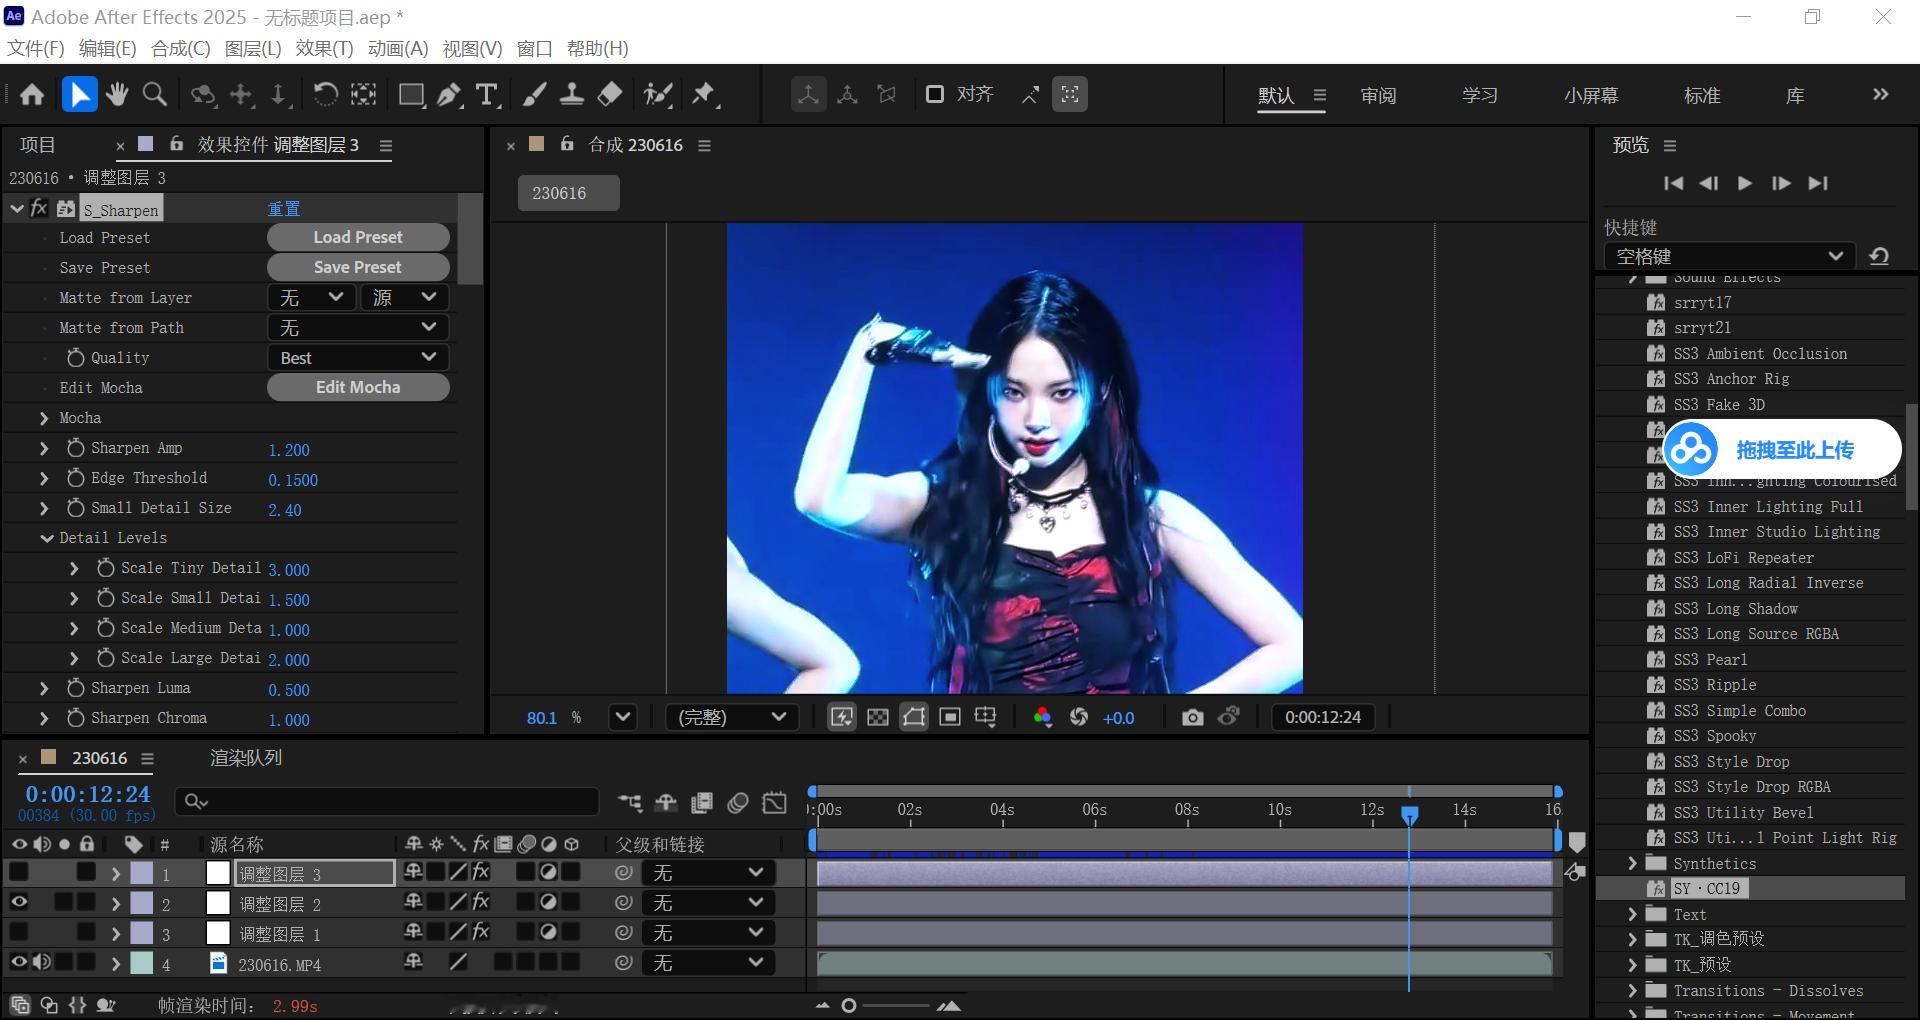Viewport: 1920px width, 1020px height.
Task: Open the 效果(T) menu
Action: pyautogui.click(x=324, y=48)
